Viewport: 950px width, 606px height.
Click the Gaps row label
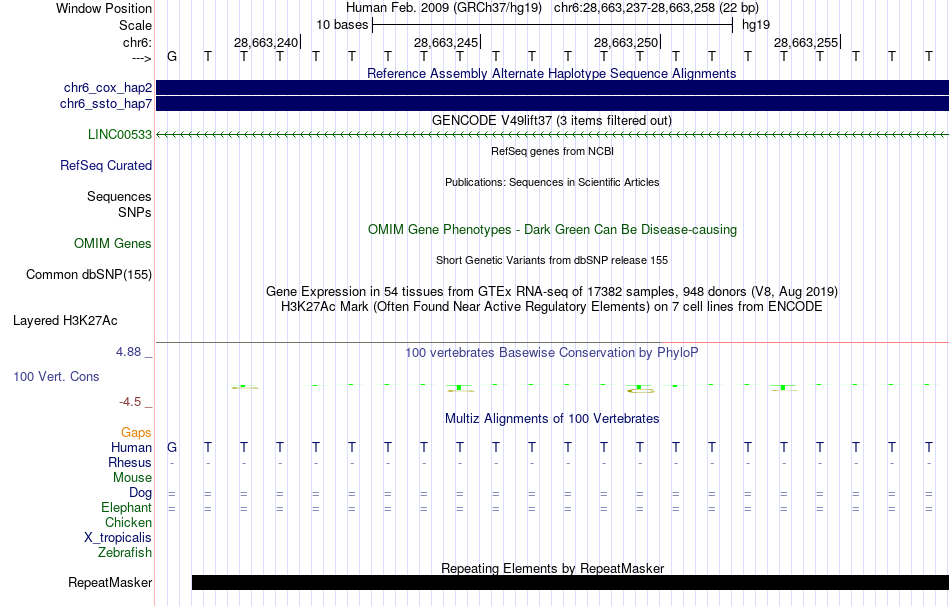(136, 432)
